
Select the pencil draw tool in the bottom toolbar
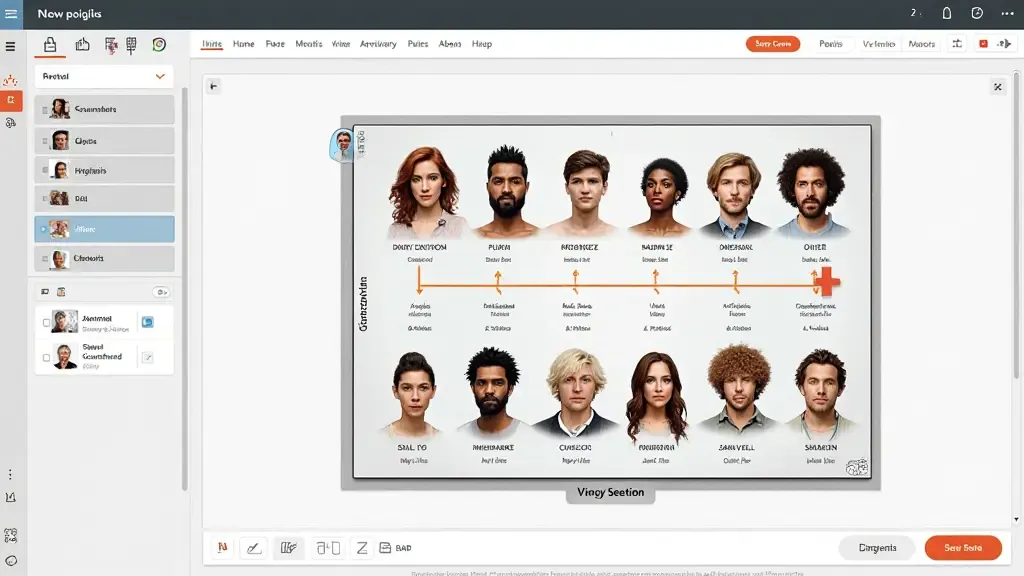pos(254,548)
